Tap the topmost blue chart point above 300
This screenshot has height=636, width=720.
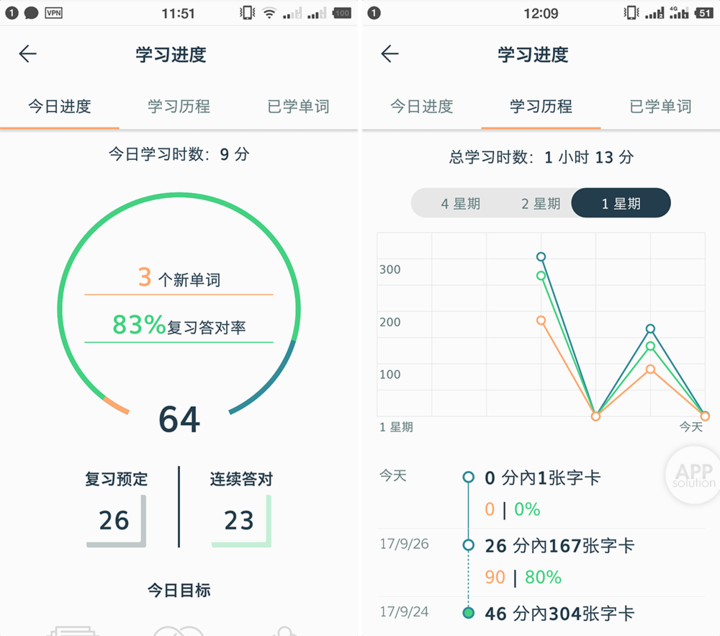(x=541, y=257)
